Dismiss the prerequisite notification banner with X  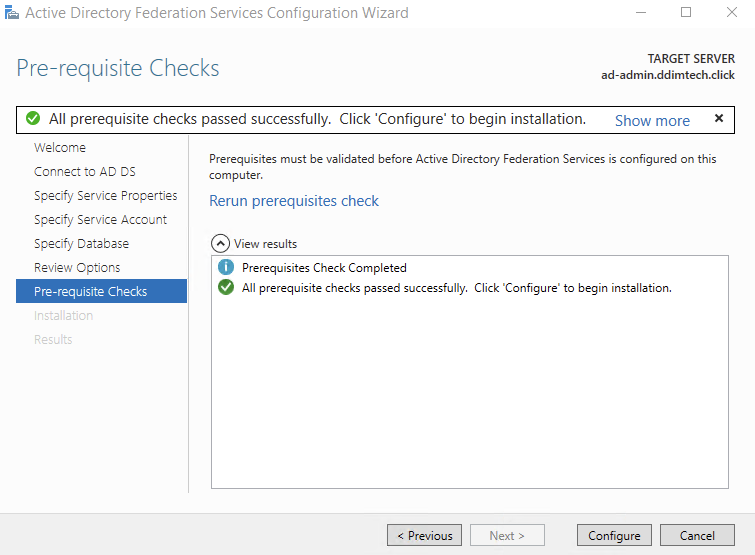click(x=719, y=118)
